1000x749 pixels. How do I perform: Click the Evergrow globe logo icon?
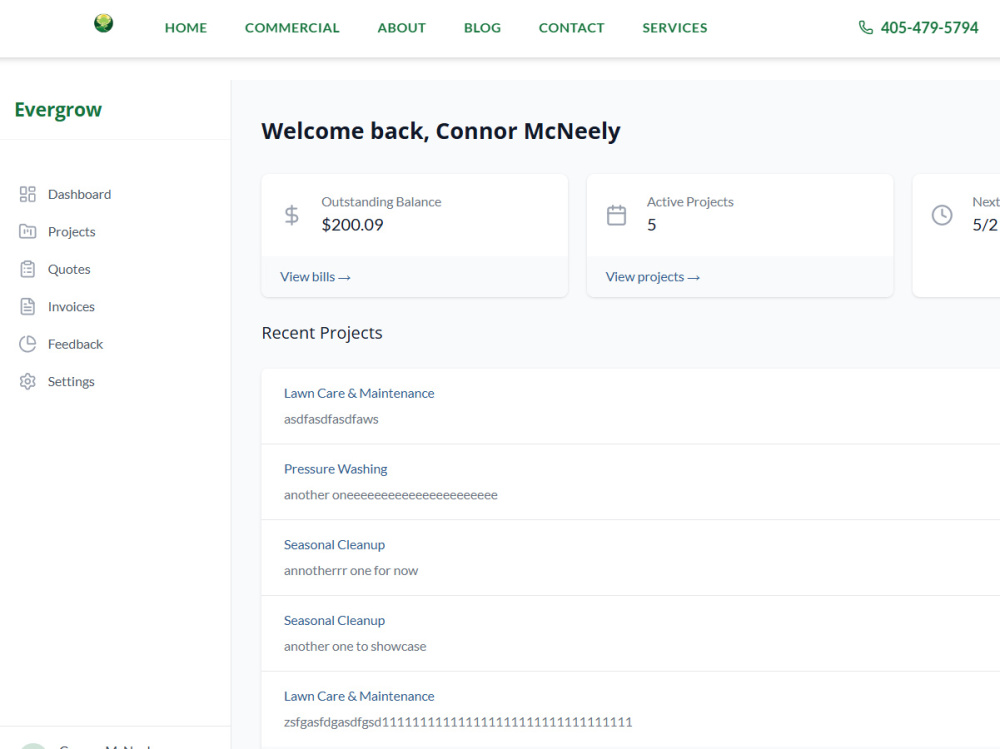tap(103, 24)
